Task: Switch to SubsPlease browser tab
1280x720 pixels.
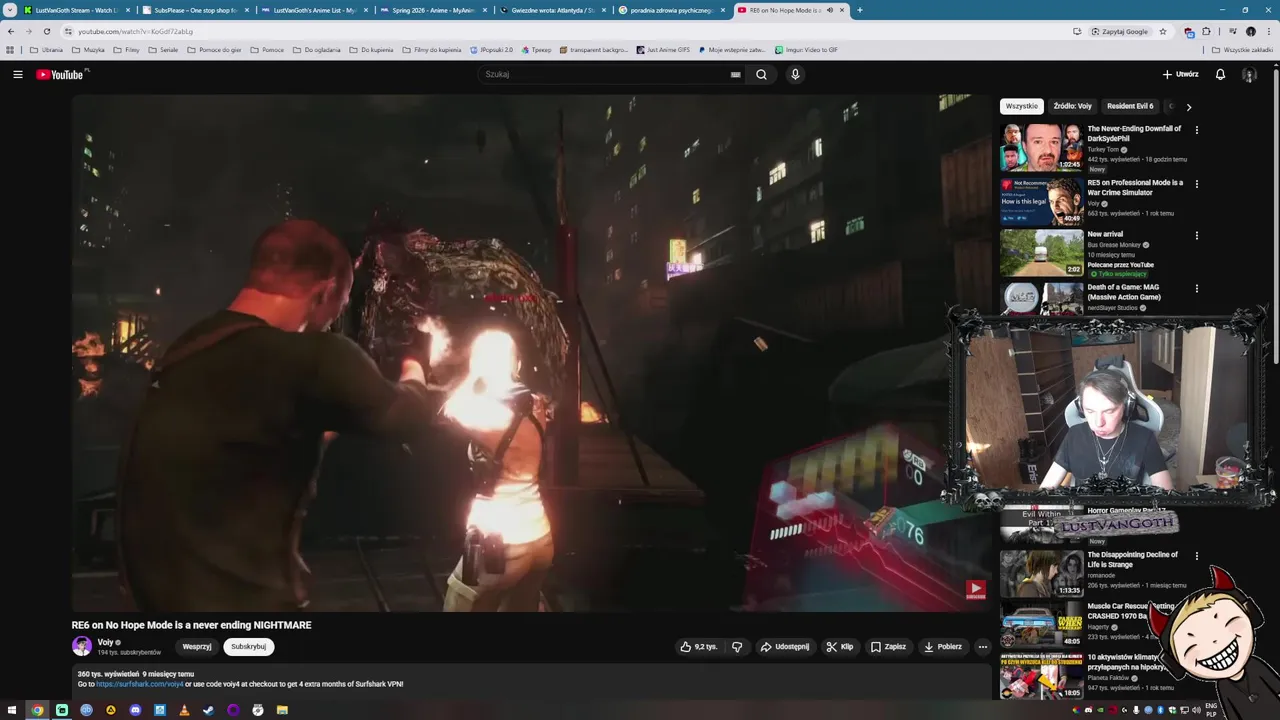Action: point(195,10)
